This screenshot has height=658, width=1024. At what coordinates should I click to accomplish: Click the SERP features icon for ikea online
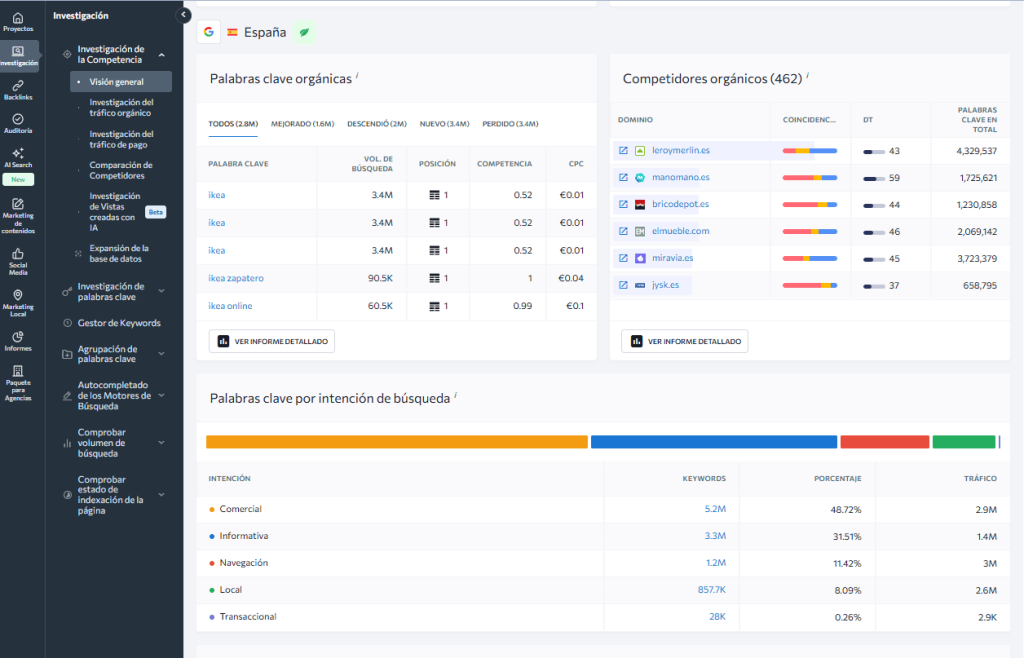pyautogui.click(x=434, y=306)
